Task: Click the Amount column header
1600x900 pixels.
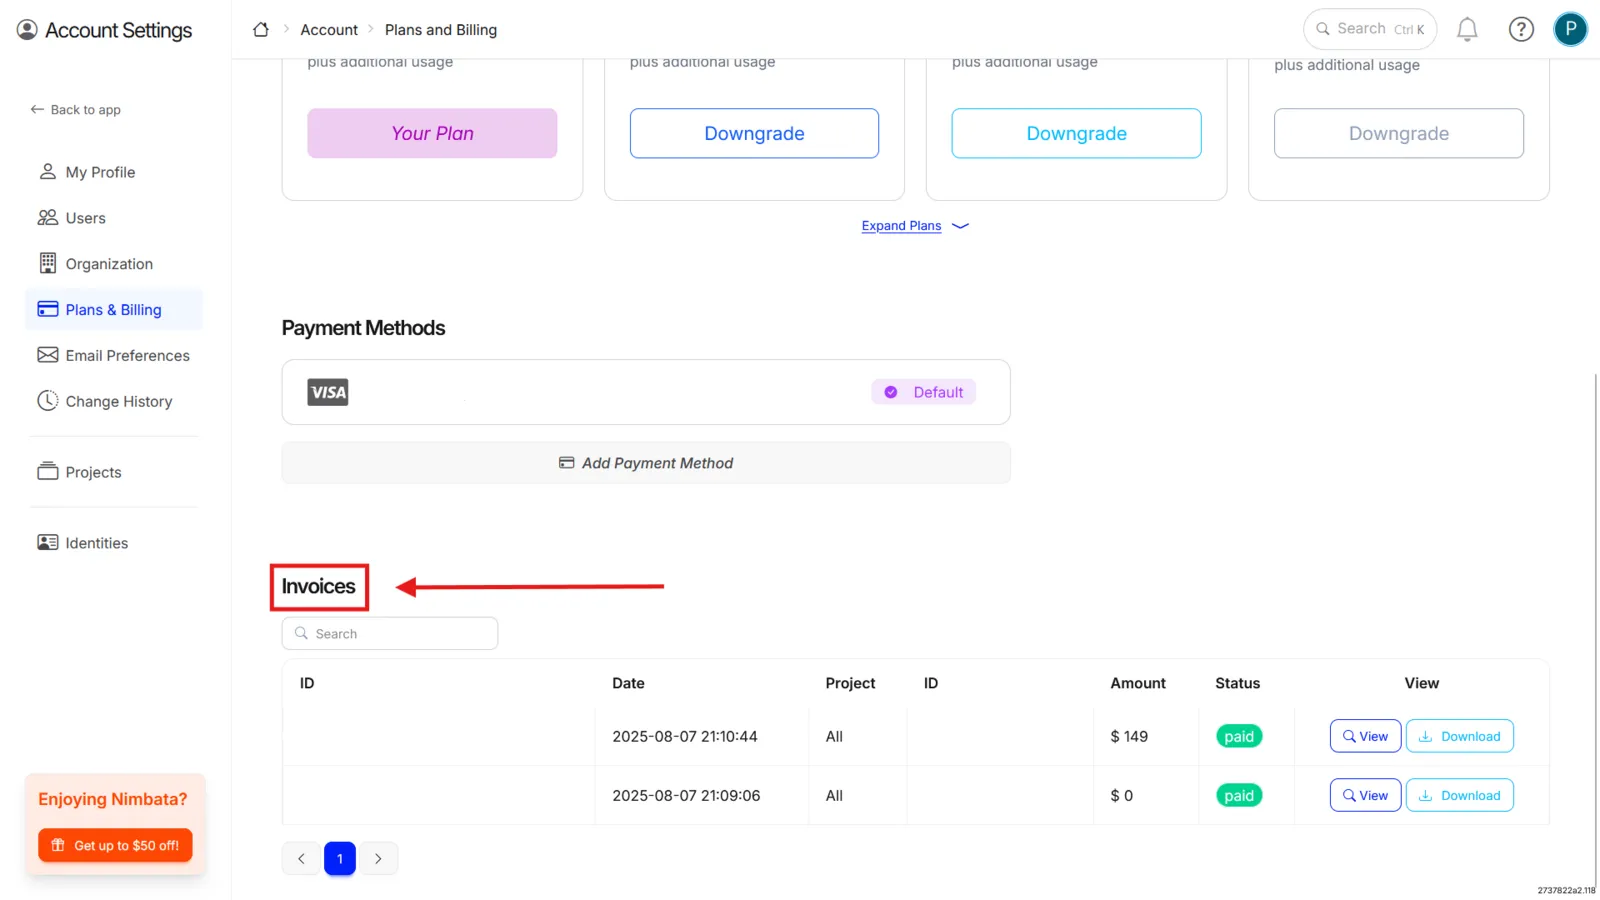Action: pos(1138,683)
